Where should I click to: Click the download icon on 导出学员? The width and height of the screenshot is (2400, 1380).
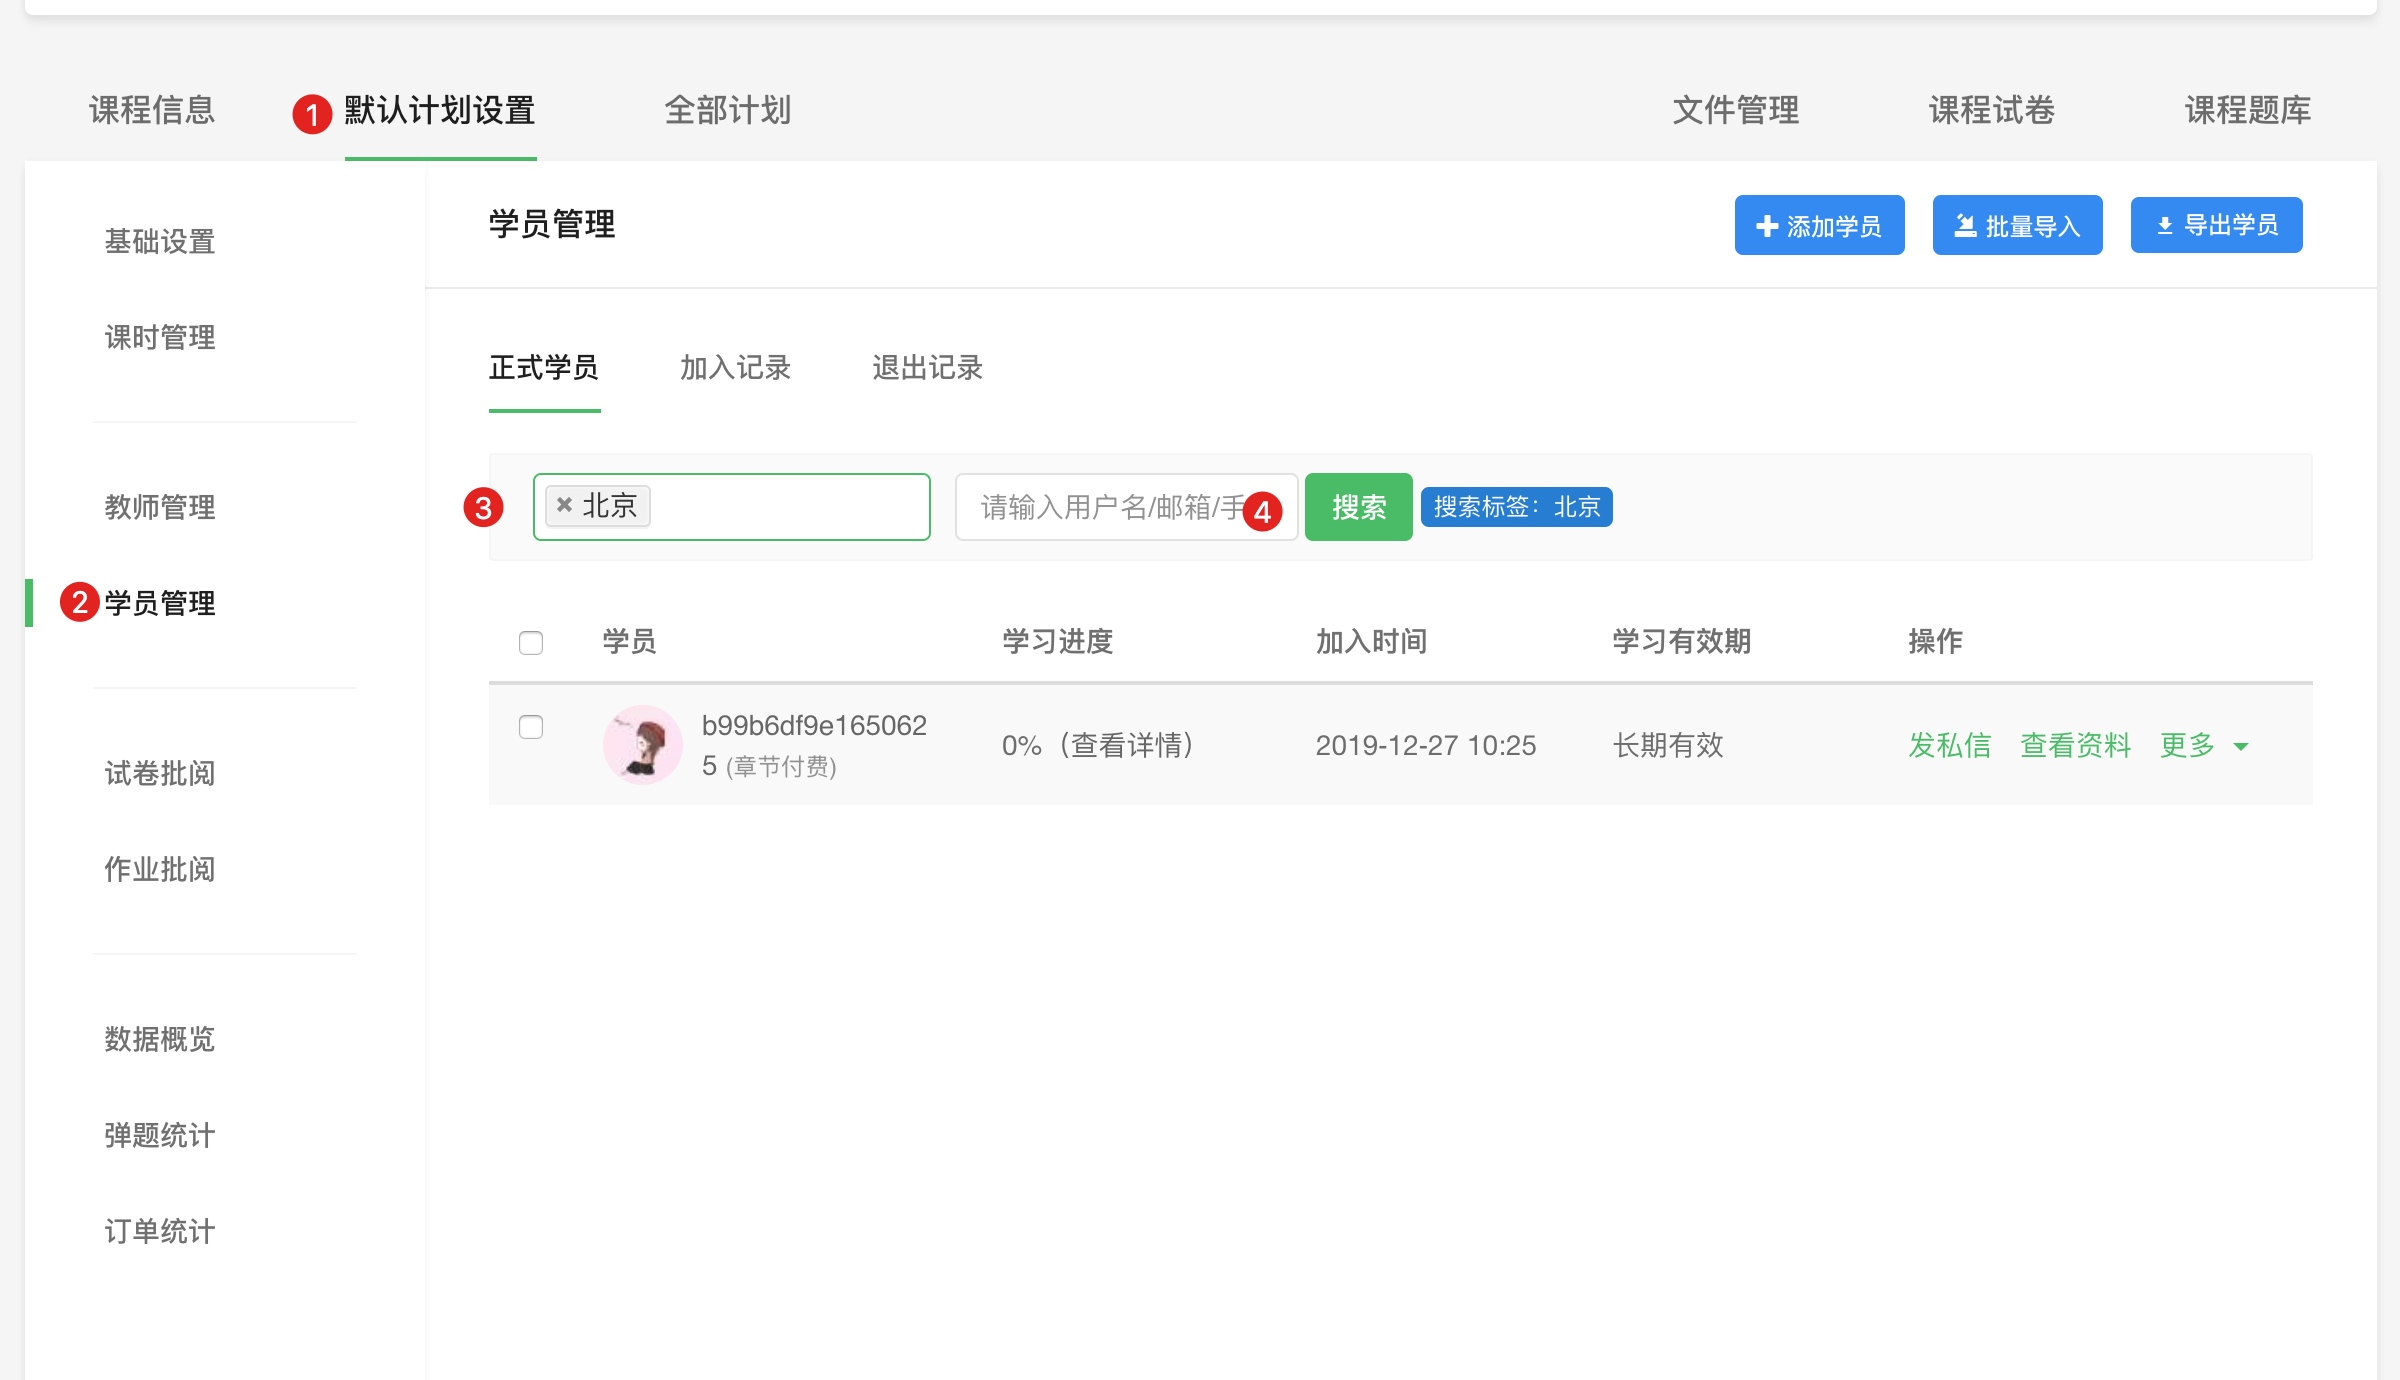2165,226
